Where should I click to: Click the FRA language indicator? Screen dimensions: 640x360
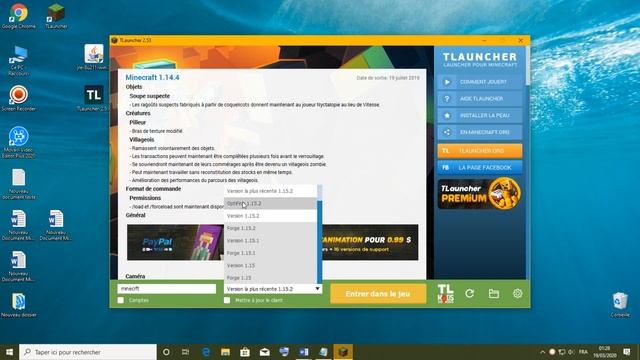pyautogui.click(x=583, y=352)
